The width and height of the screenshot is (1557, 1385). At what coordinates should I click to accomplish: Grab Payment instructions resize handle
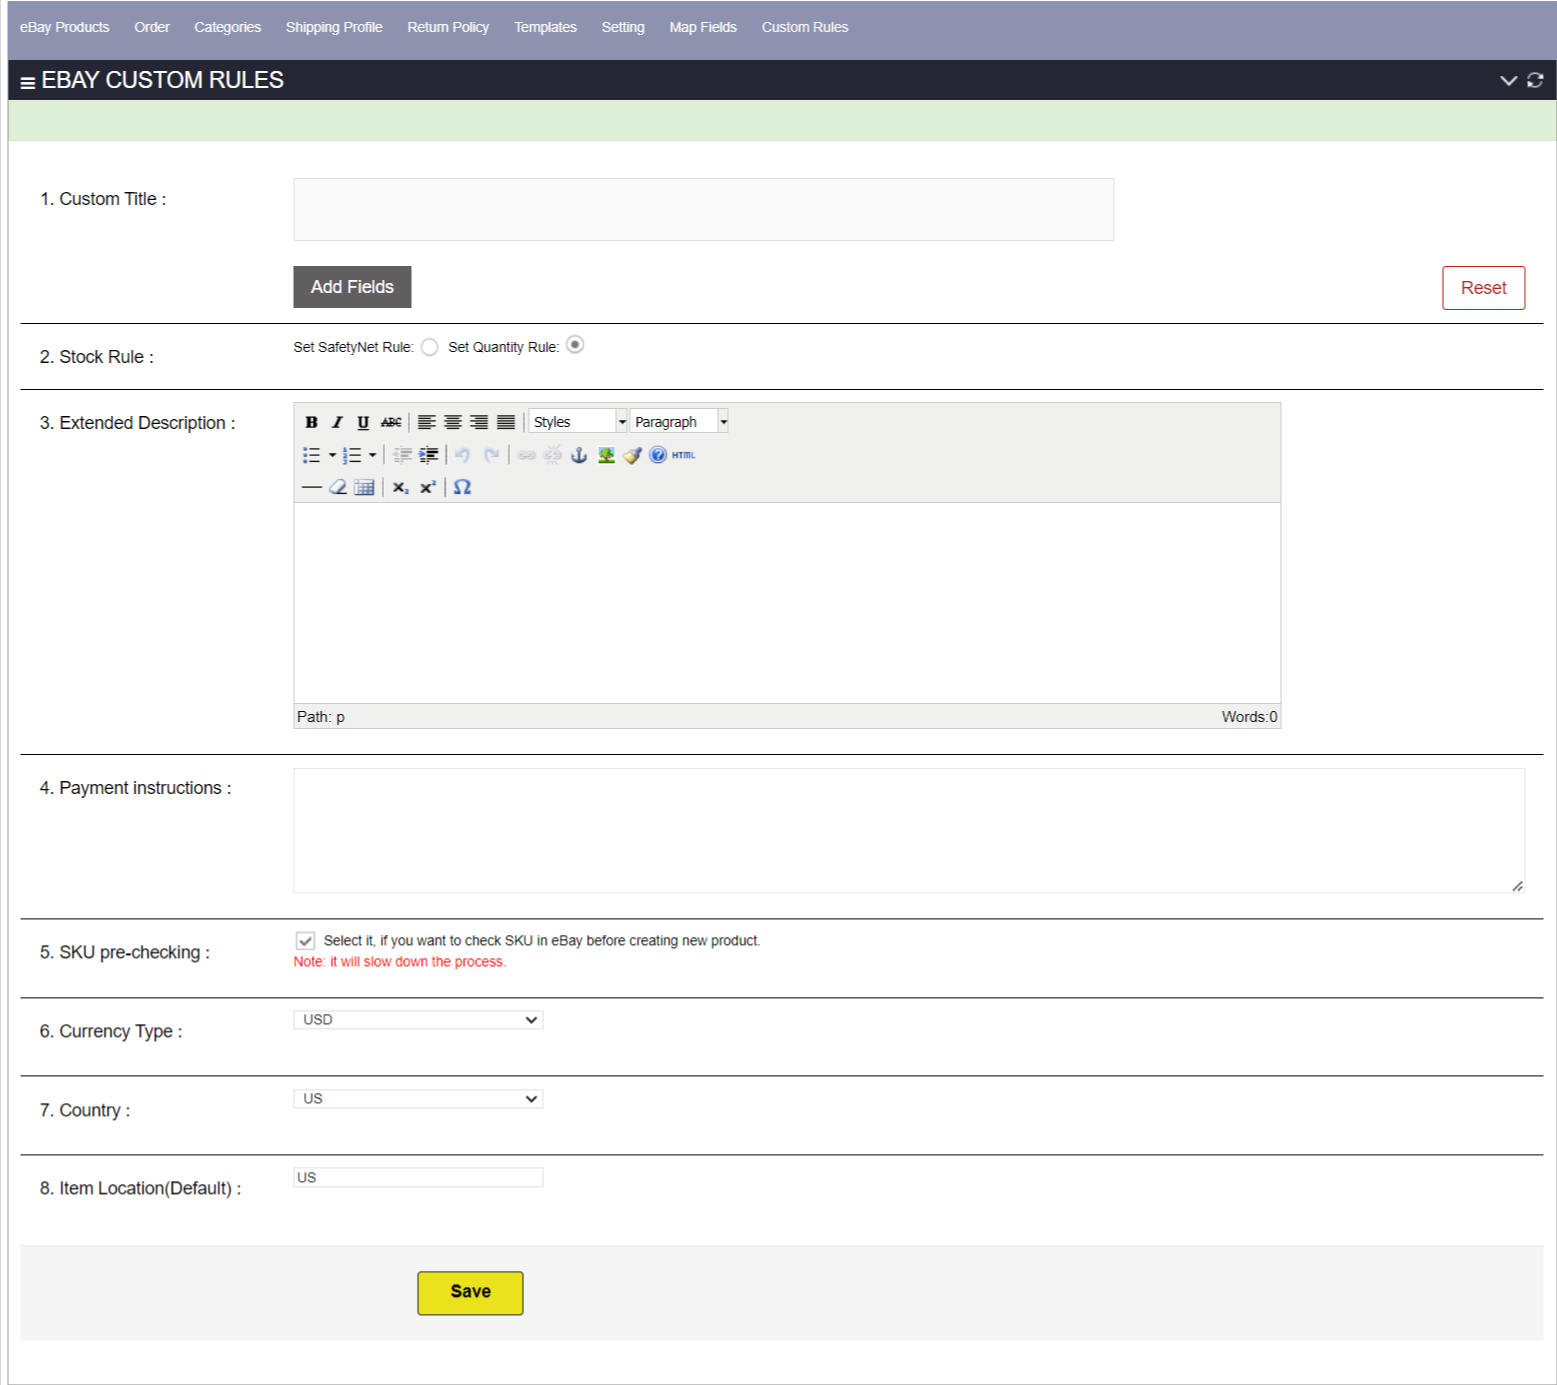pyautogui.click(x=1518, y=886)
